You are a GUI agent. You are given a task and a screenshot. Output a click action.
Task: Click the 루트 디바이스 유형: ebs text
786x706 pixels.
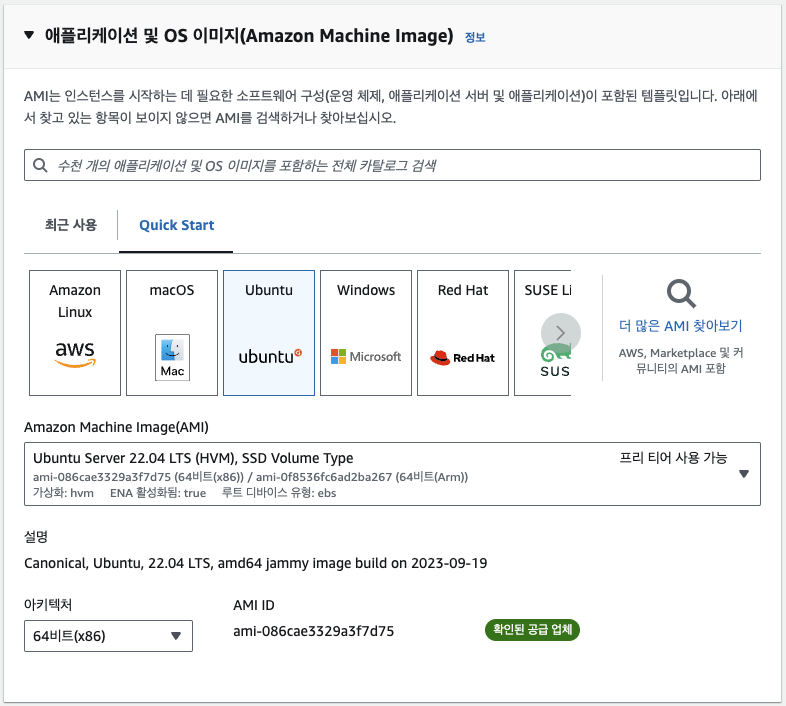click(x=279, y=493)
